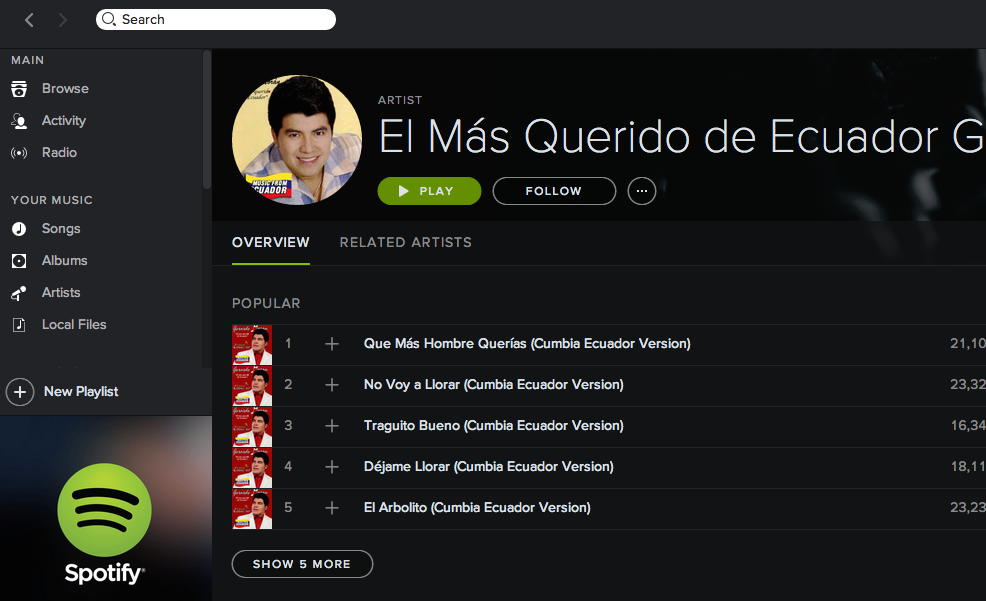
Task: Go back with the left arrow
Action: click(29, 20)
